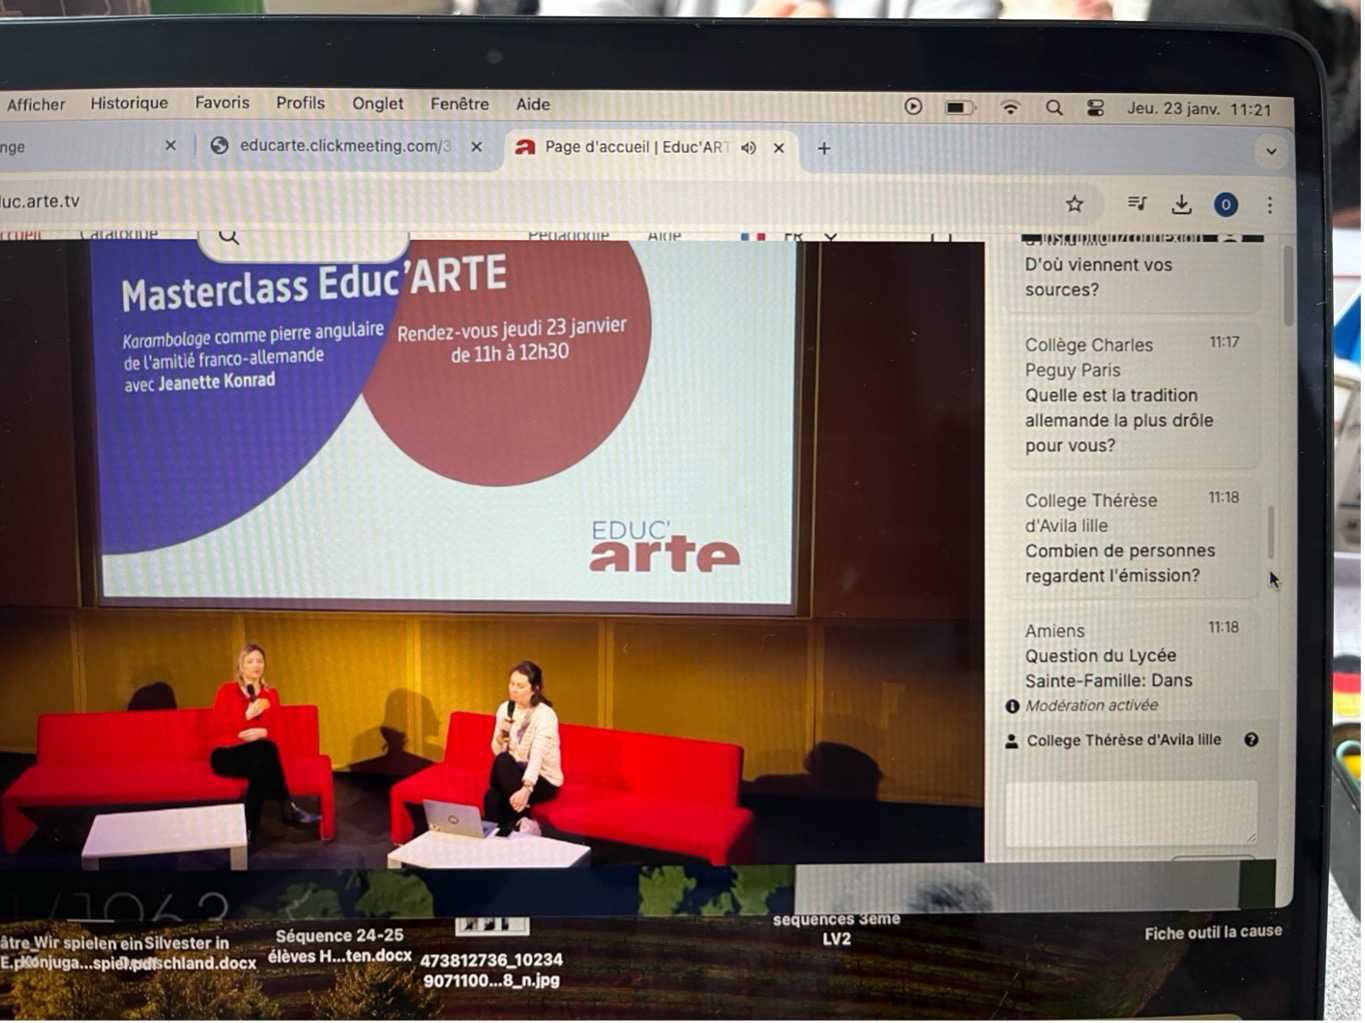This screenshot has width=1365, height=1023.
Task: Open the Aide menu in menu bar
Action: click(533, 104)
